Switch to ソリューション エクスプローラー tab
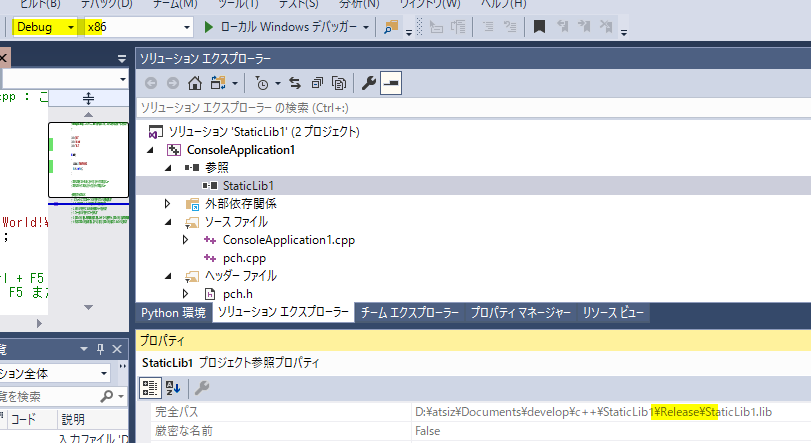The image size is (811, 443). [283, 312]
